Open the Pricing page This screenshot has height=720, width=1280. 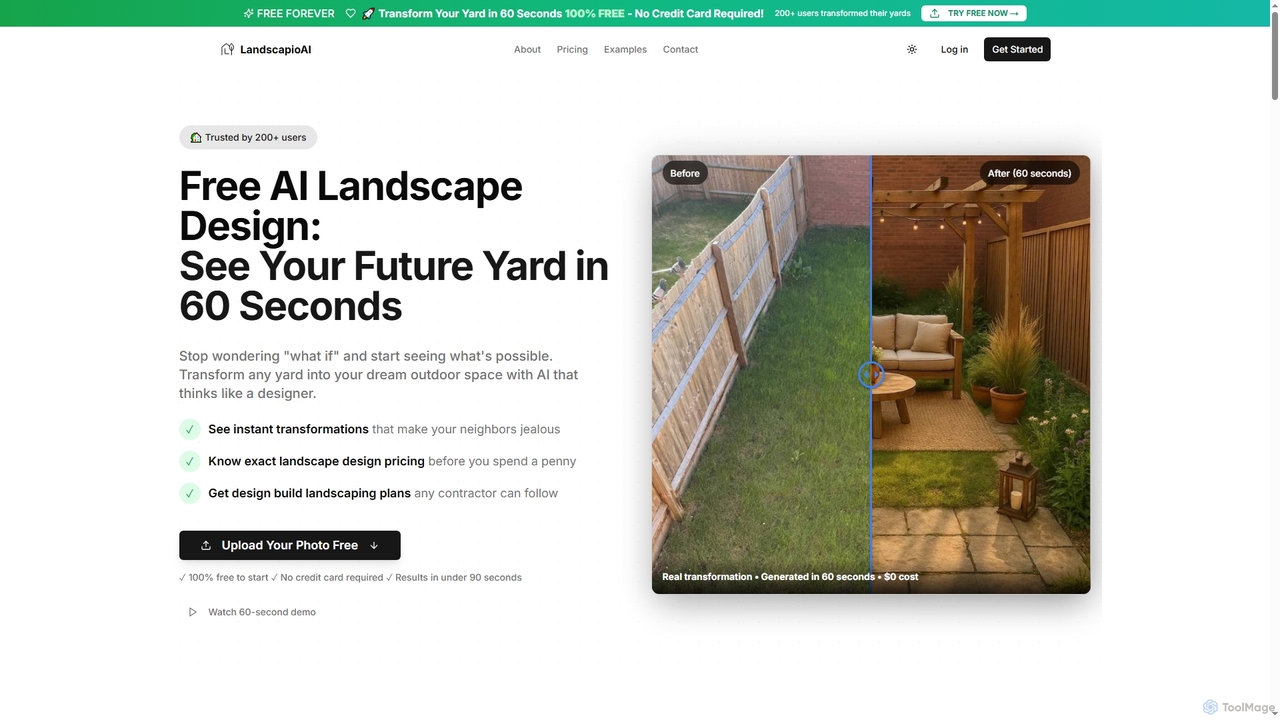(x=572, y=49)
